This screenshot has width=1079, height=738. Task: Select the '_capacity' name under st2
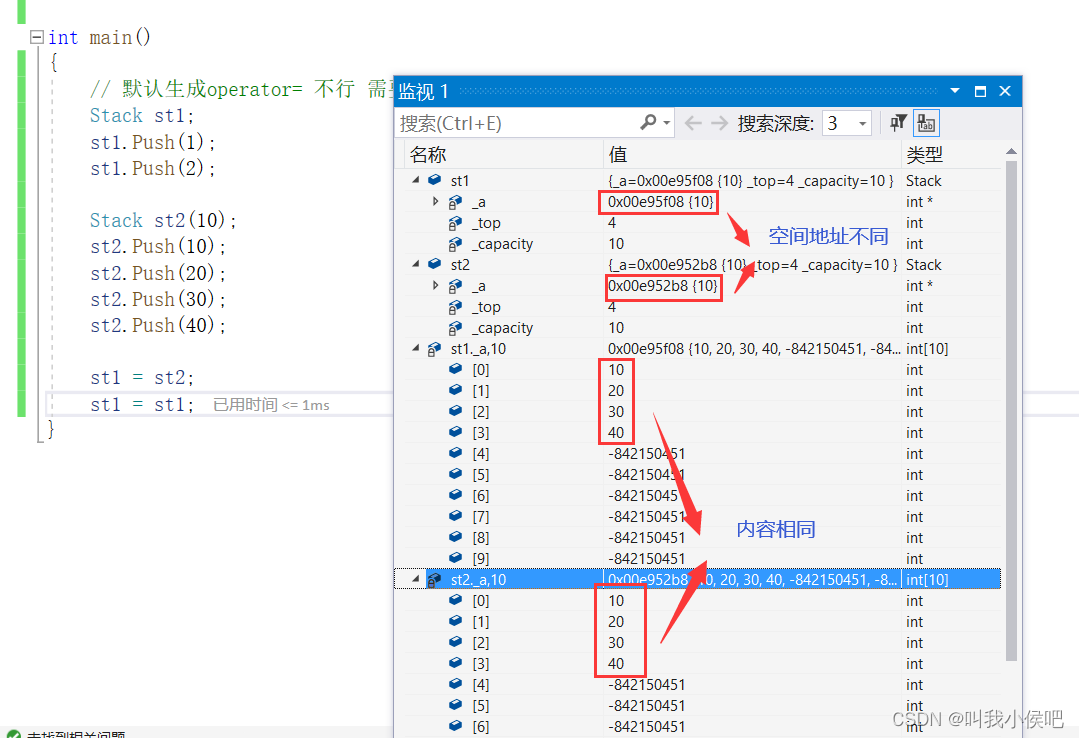[502, 328]
